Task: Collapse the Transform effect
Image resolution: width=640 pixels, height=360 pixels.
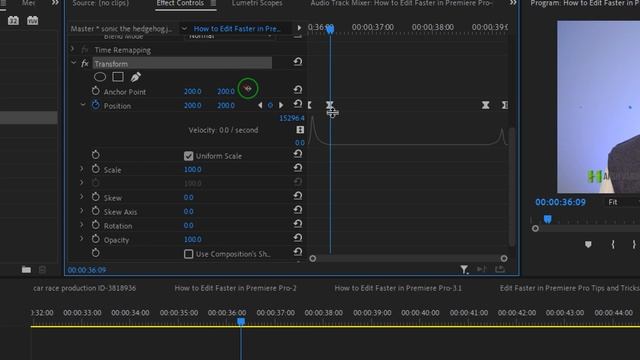Action: click(x=73, y=63)
